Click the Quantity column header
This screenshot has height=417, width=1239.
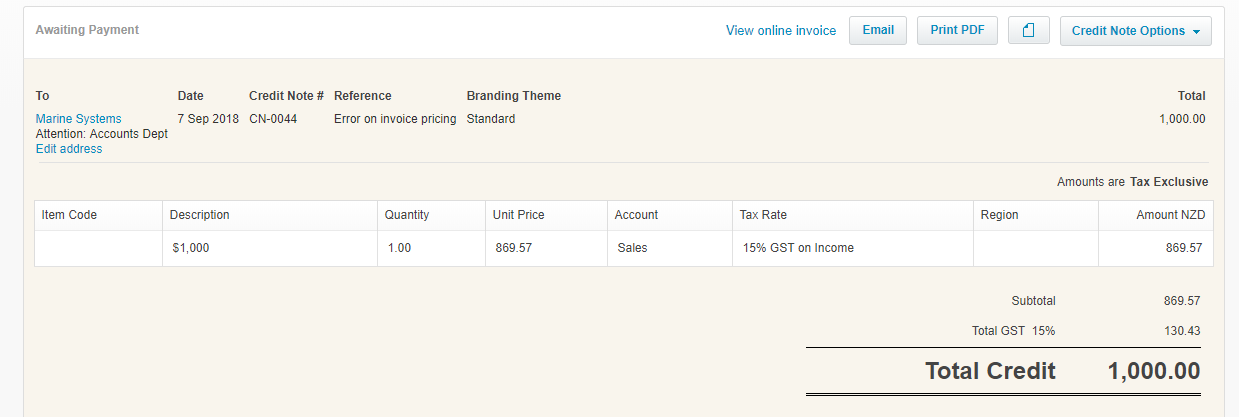tap(431, 215)
